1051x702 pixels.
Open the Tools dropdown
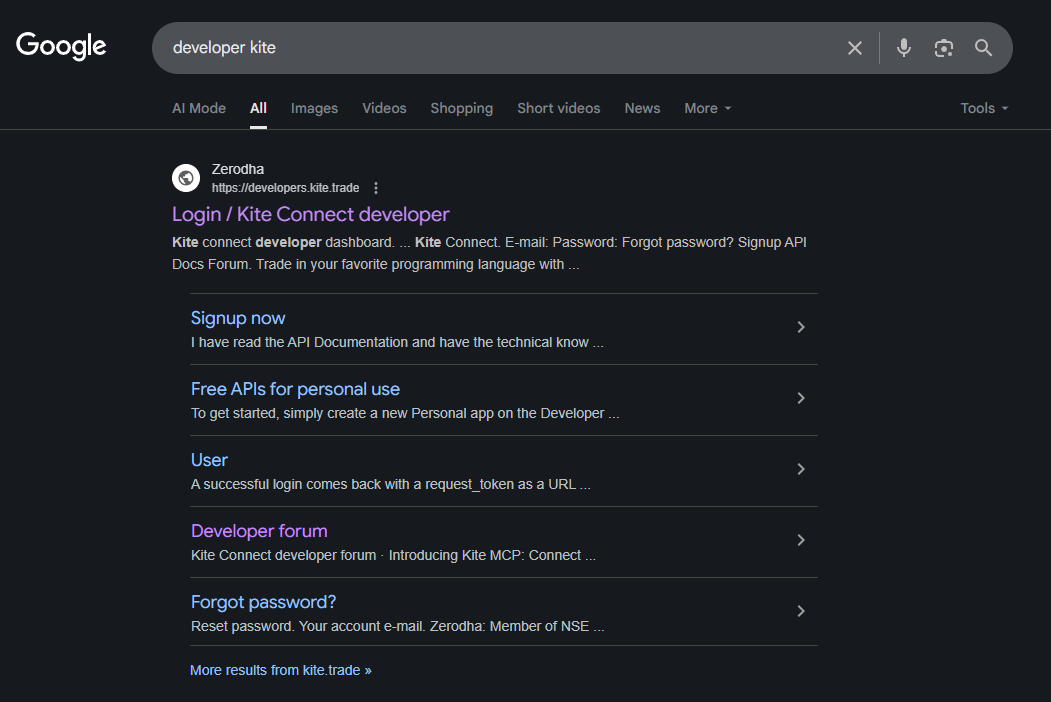tap(984, 108)
